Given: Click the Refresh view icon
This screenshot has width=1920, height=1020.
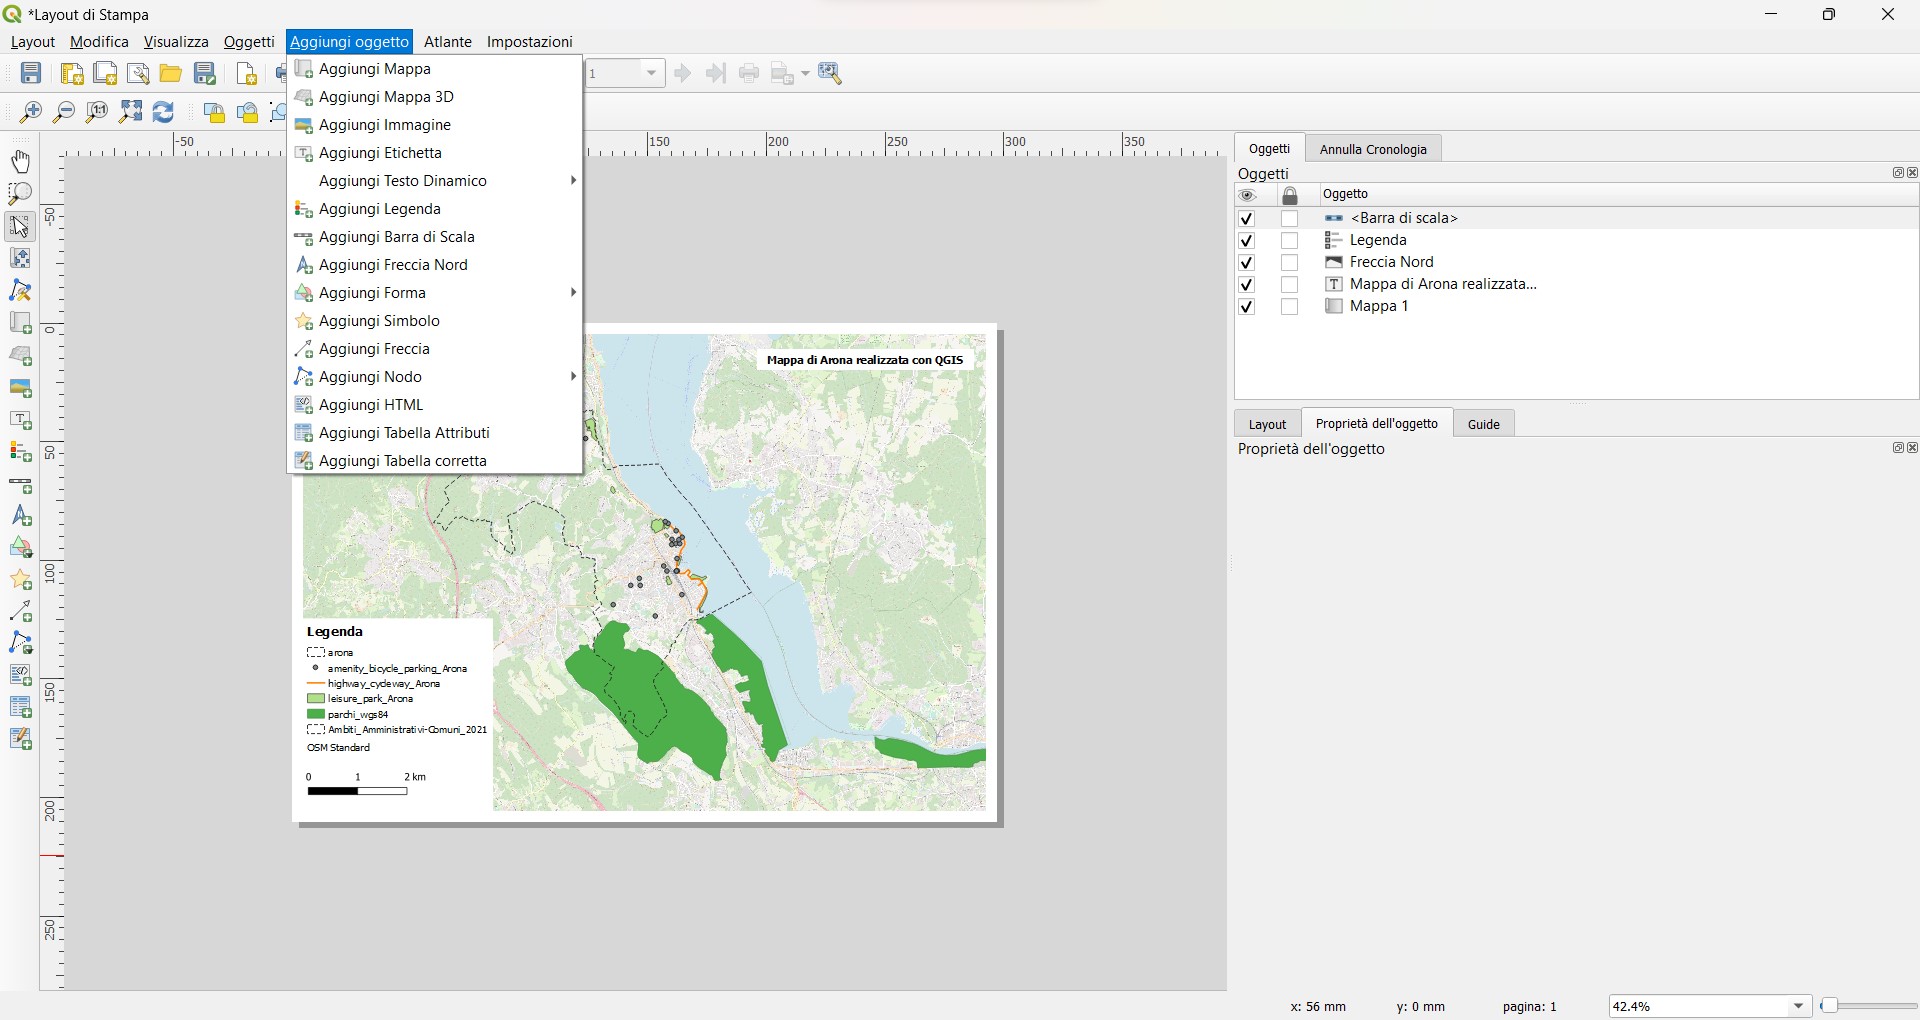Looking at the screenshot, I should (164, 112).
